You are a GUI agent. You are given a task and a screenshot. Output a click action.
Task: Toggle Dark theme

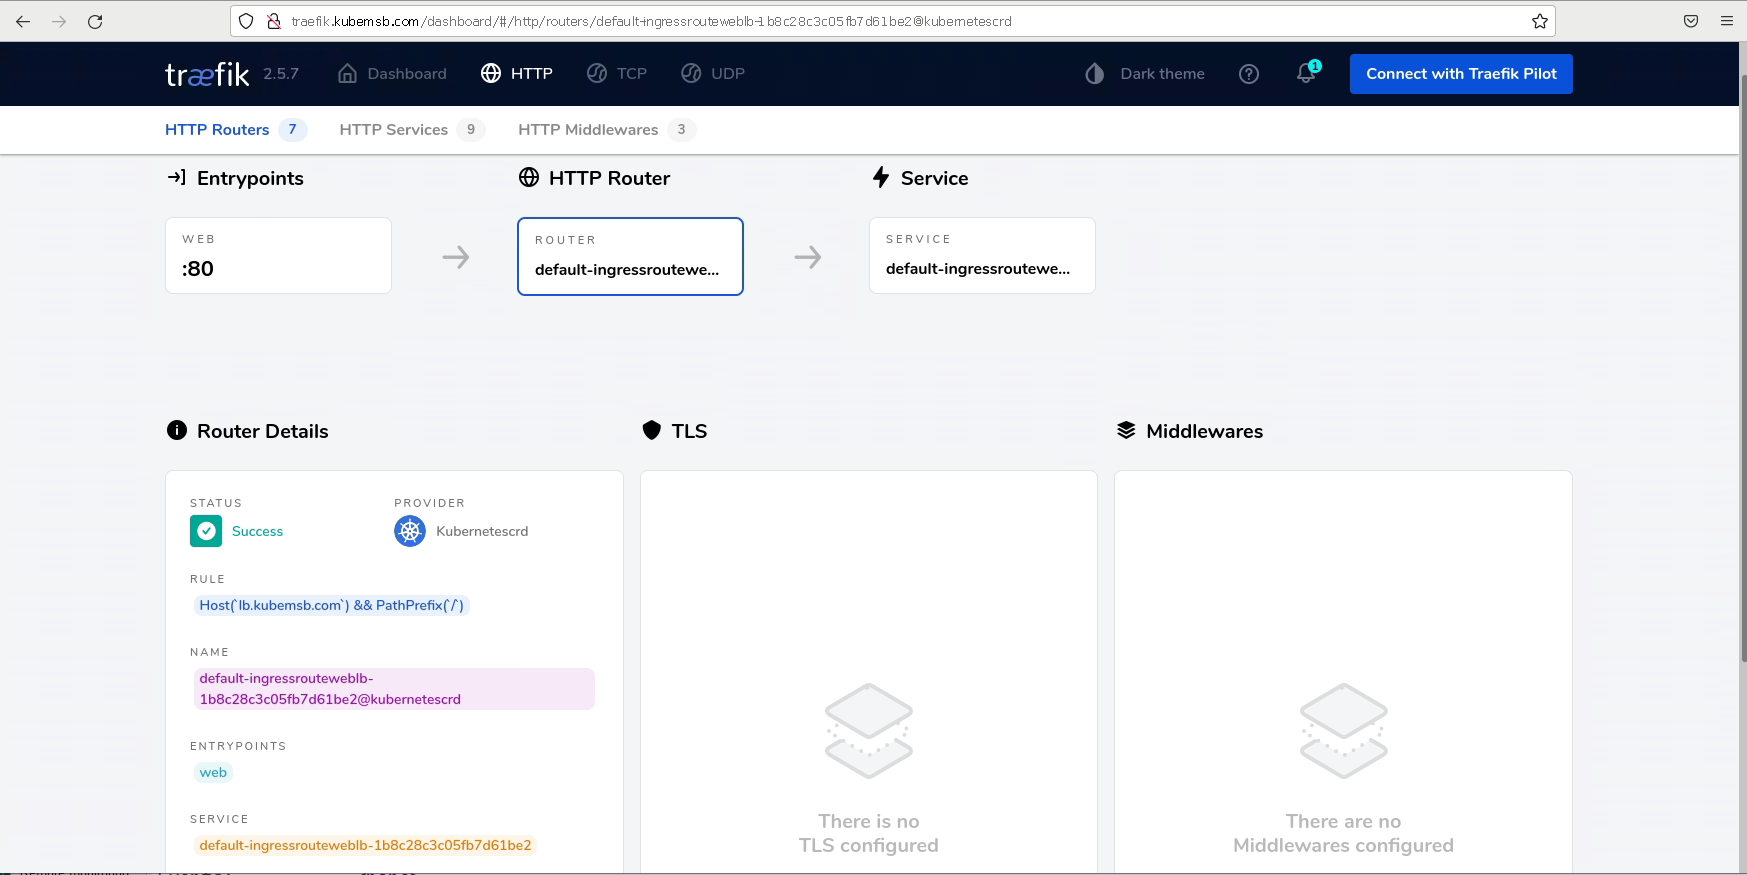point(1145,74)
